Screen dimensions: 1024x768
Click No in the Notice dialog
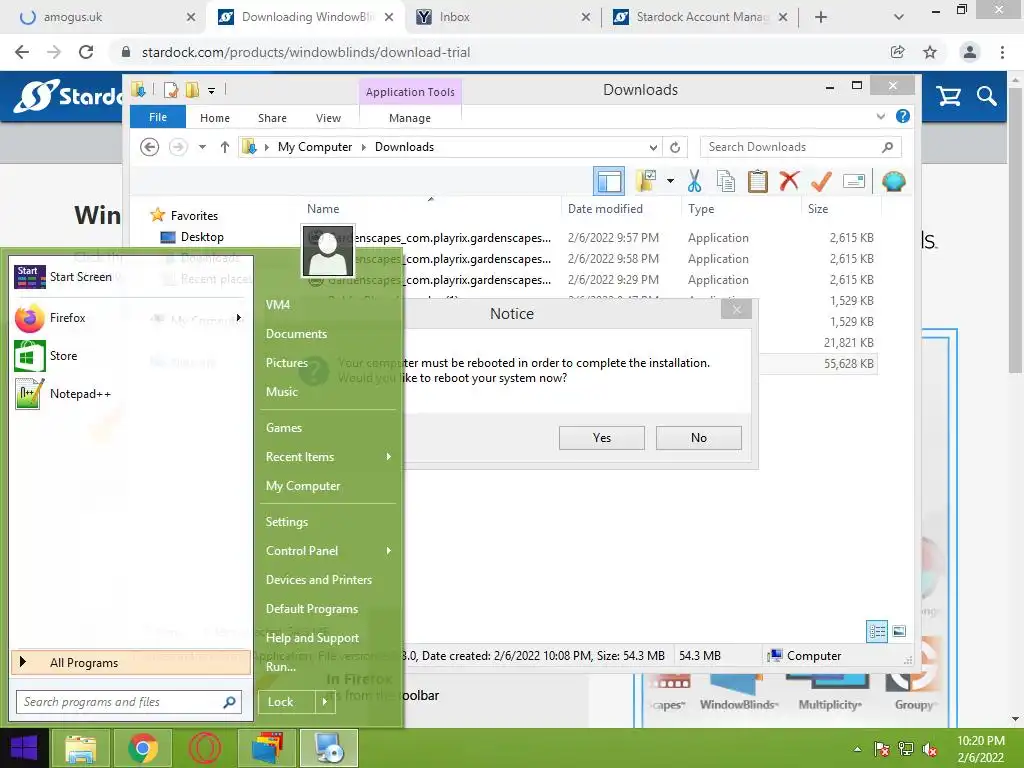click(699, 438)
